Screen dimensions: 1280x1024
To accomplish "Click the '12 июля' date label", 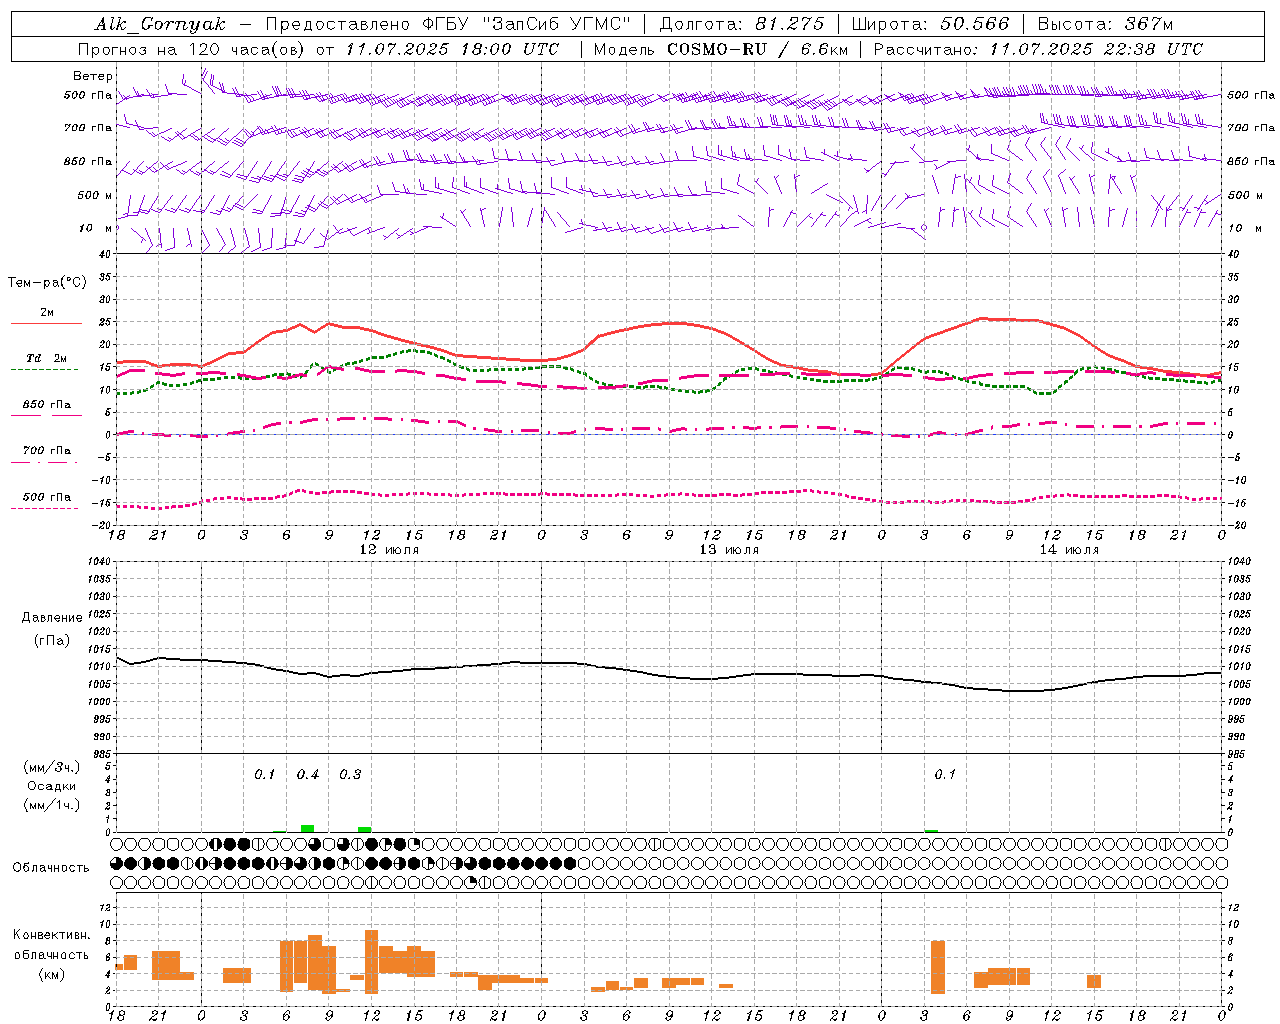I will pos(389,550).
